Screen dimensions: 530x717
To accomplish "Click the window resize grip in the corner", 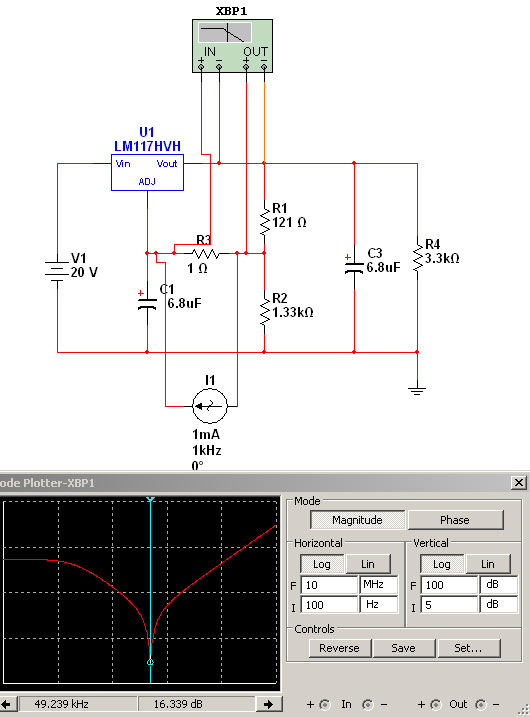I will 524,711.
